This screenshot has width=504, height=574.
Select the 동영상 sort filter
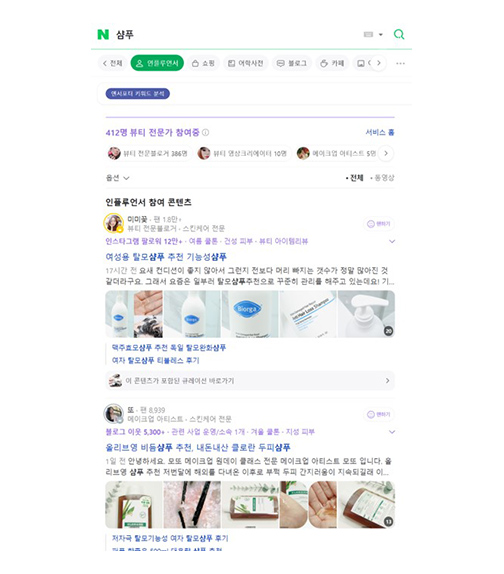(x=382, y=178)
